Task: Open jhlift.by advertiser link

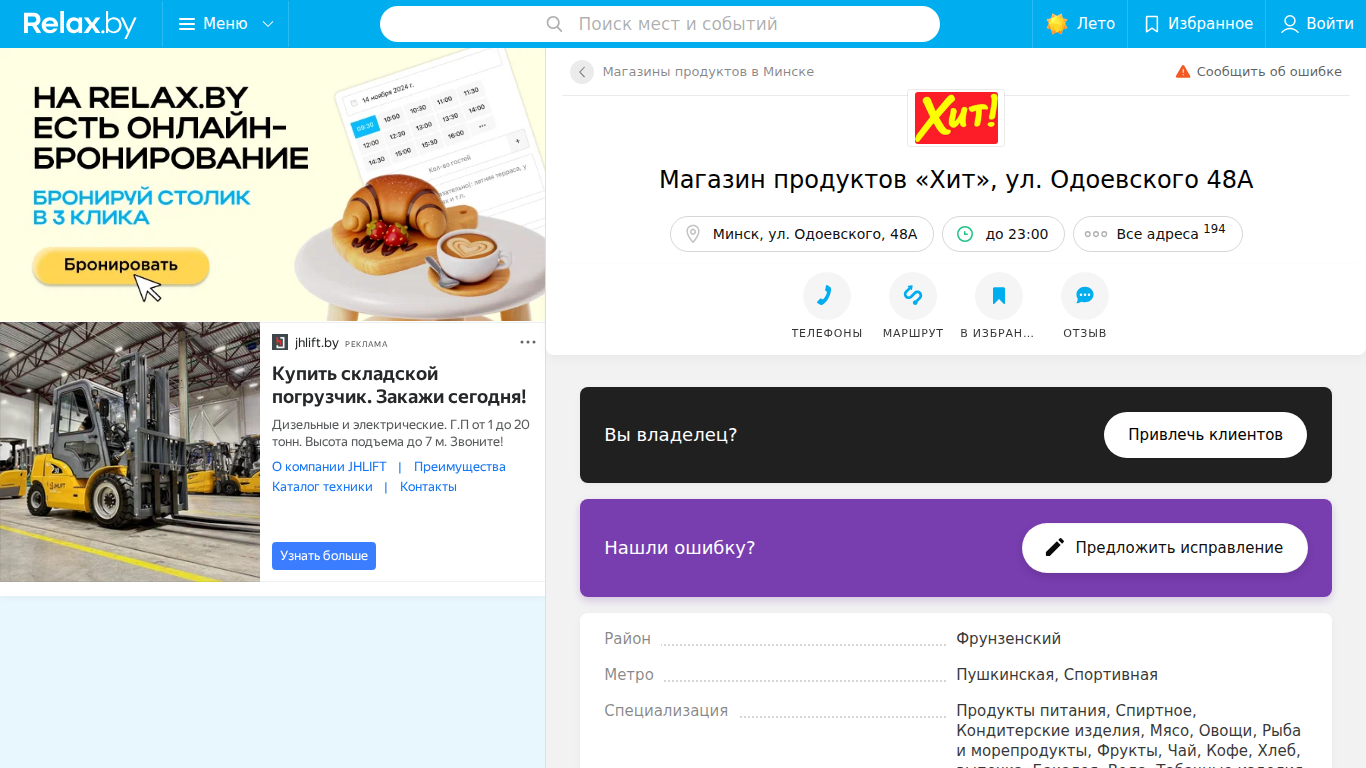Action: [317, 342]
